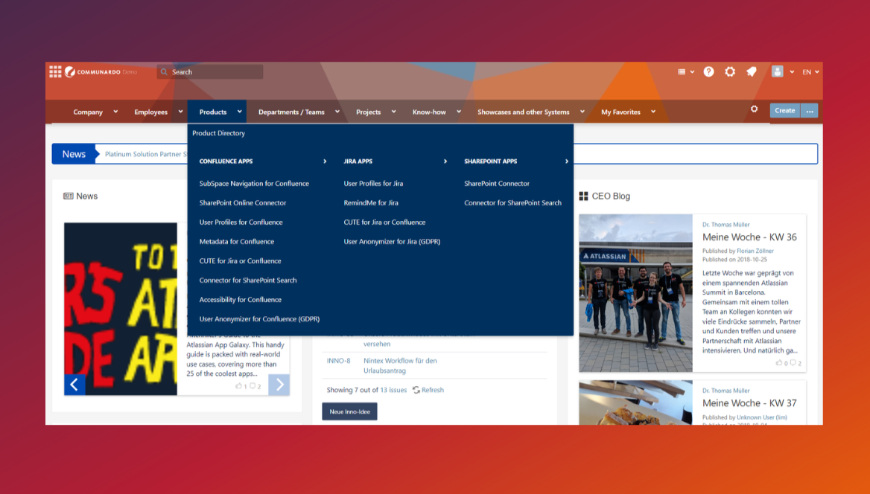Expand the Know-how menu arrow
This screenshot has width=870, height=494.
click(458, 112)
